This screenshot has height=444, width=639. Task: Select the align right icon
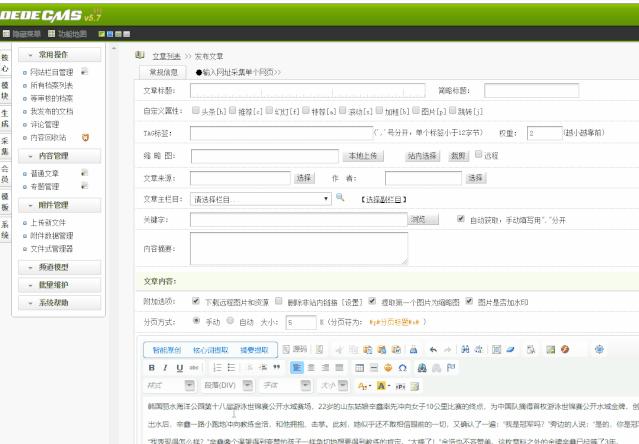click(325, 368)
